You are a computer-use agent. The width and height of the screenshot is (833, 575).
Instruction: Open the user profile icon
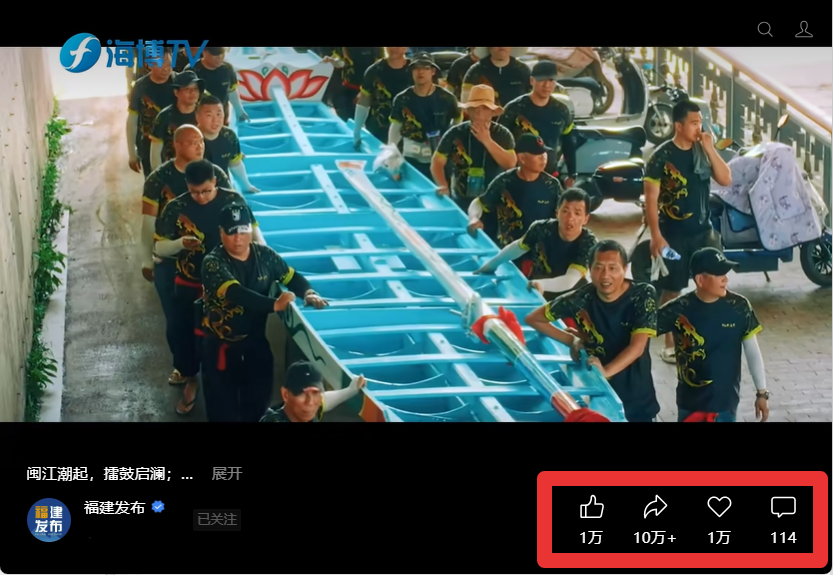pyautogui.click(x=804, y=29)
